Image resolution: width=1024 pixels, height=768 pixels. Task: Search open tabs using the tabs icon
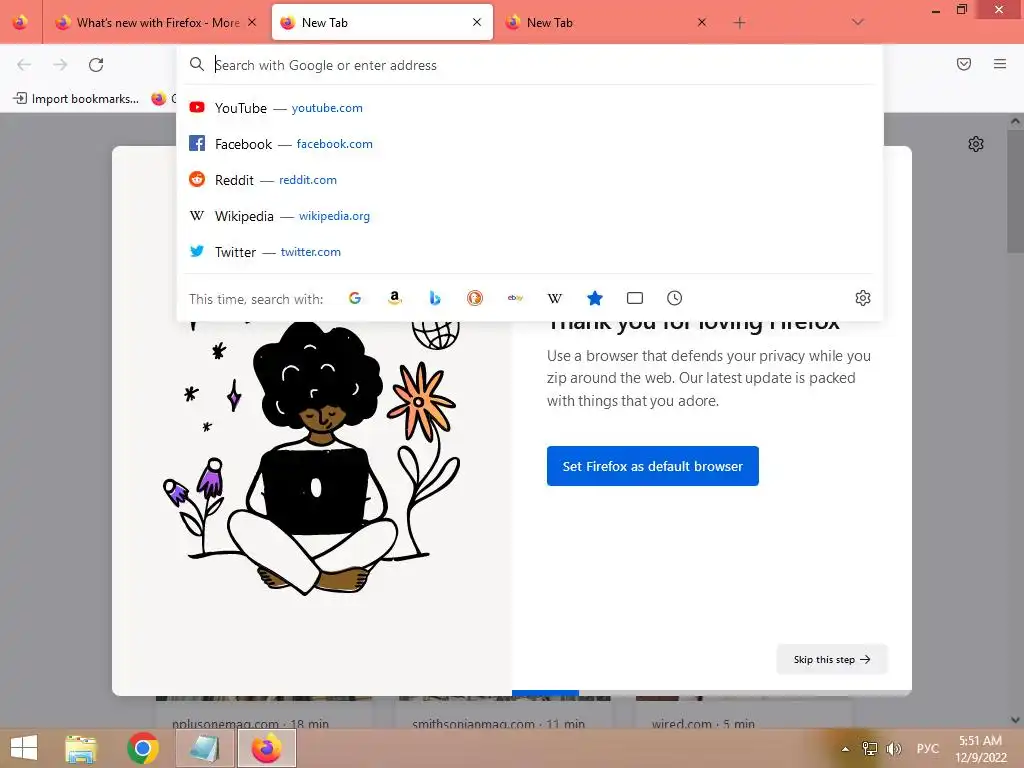pos(635,298)
